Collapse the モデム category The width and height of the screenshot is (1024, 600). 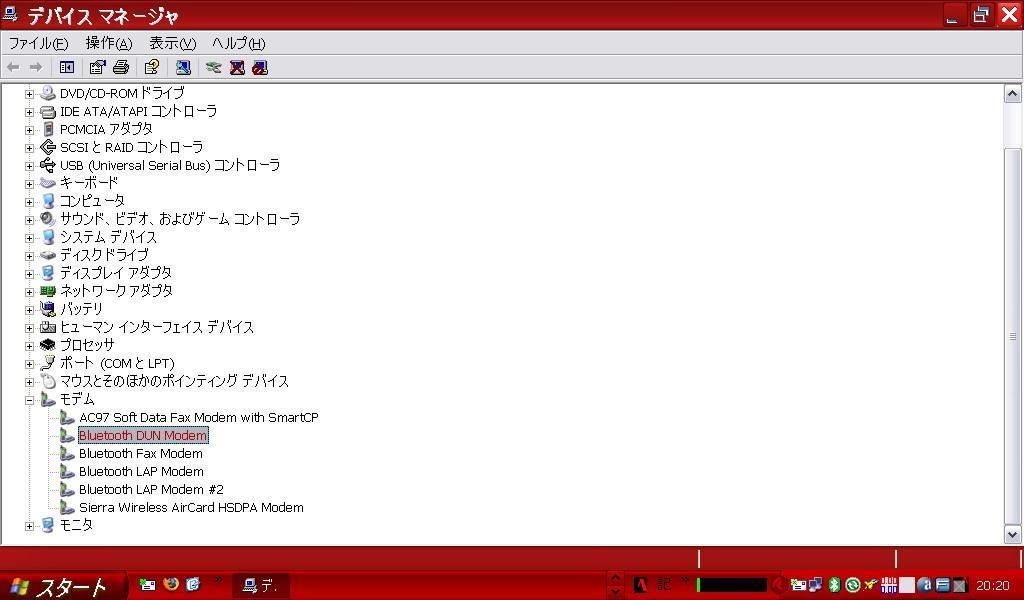(x=30, y=400)
